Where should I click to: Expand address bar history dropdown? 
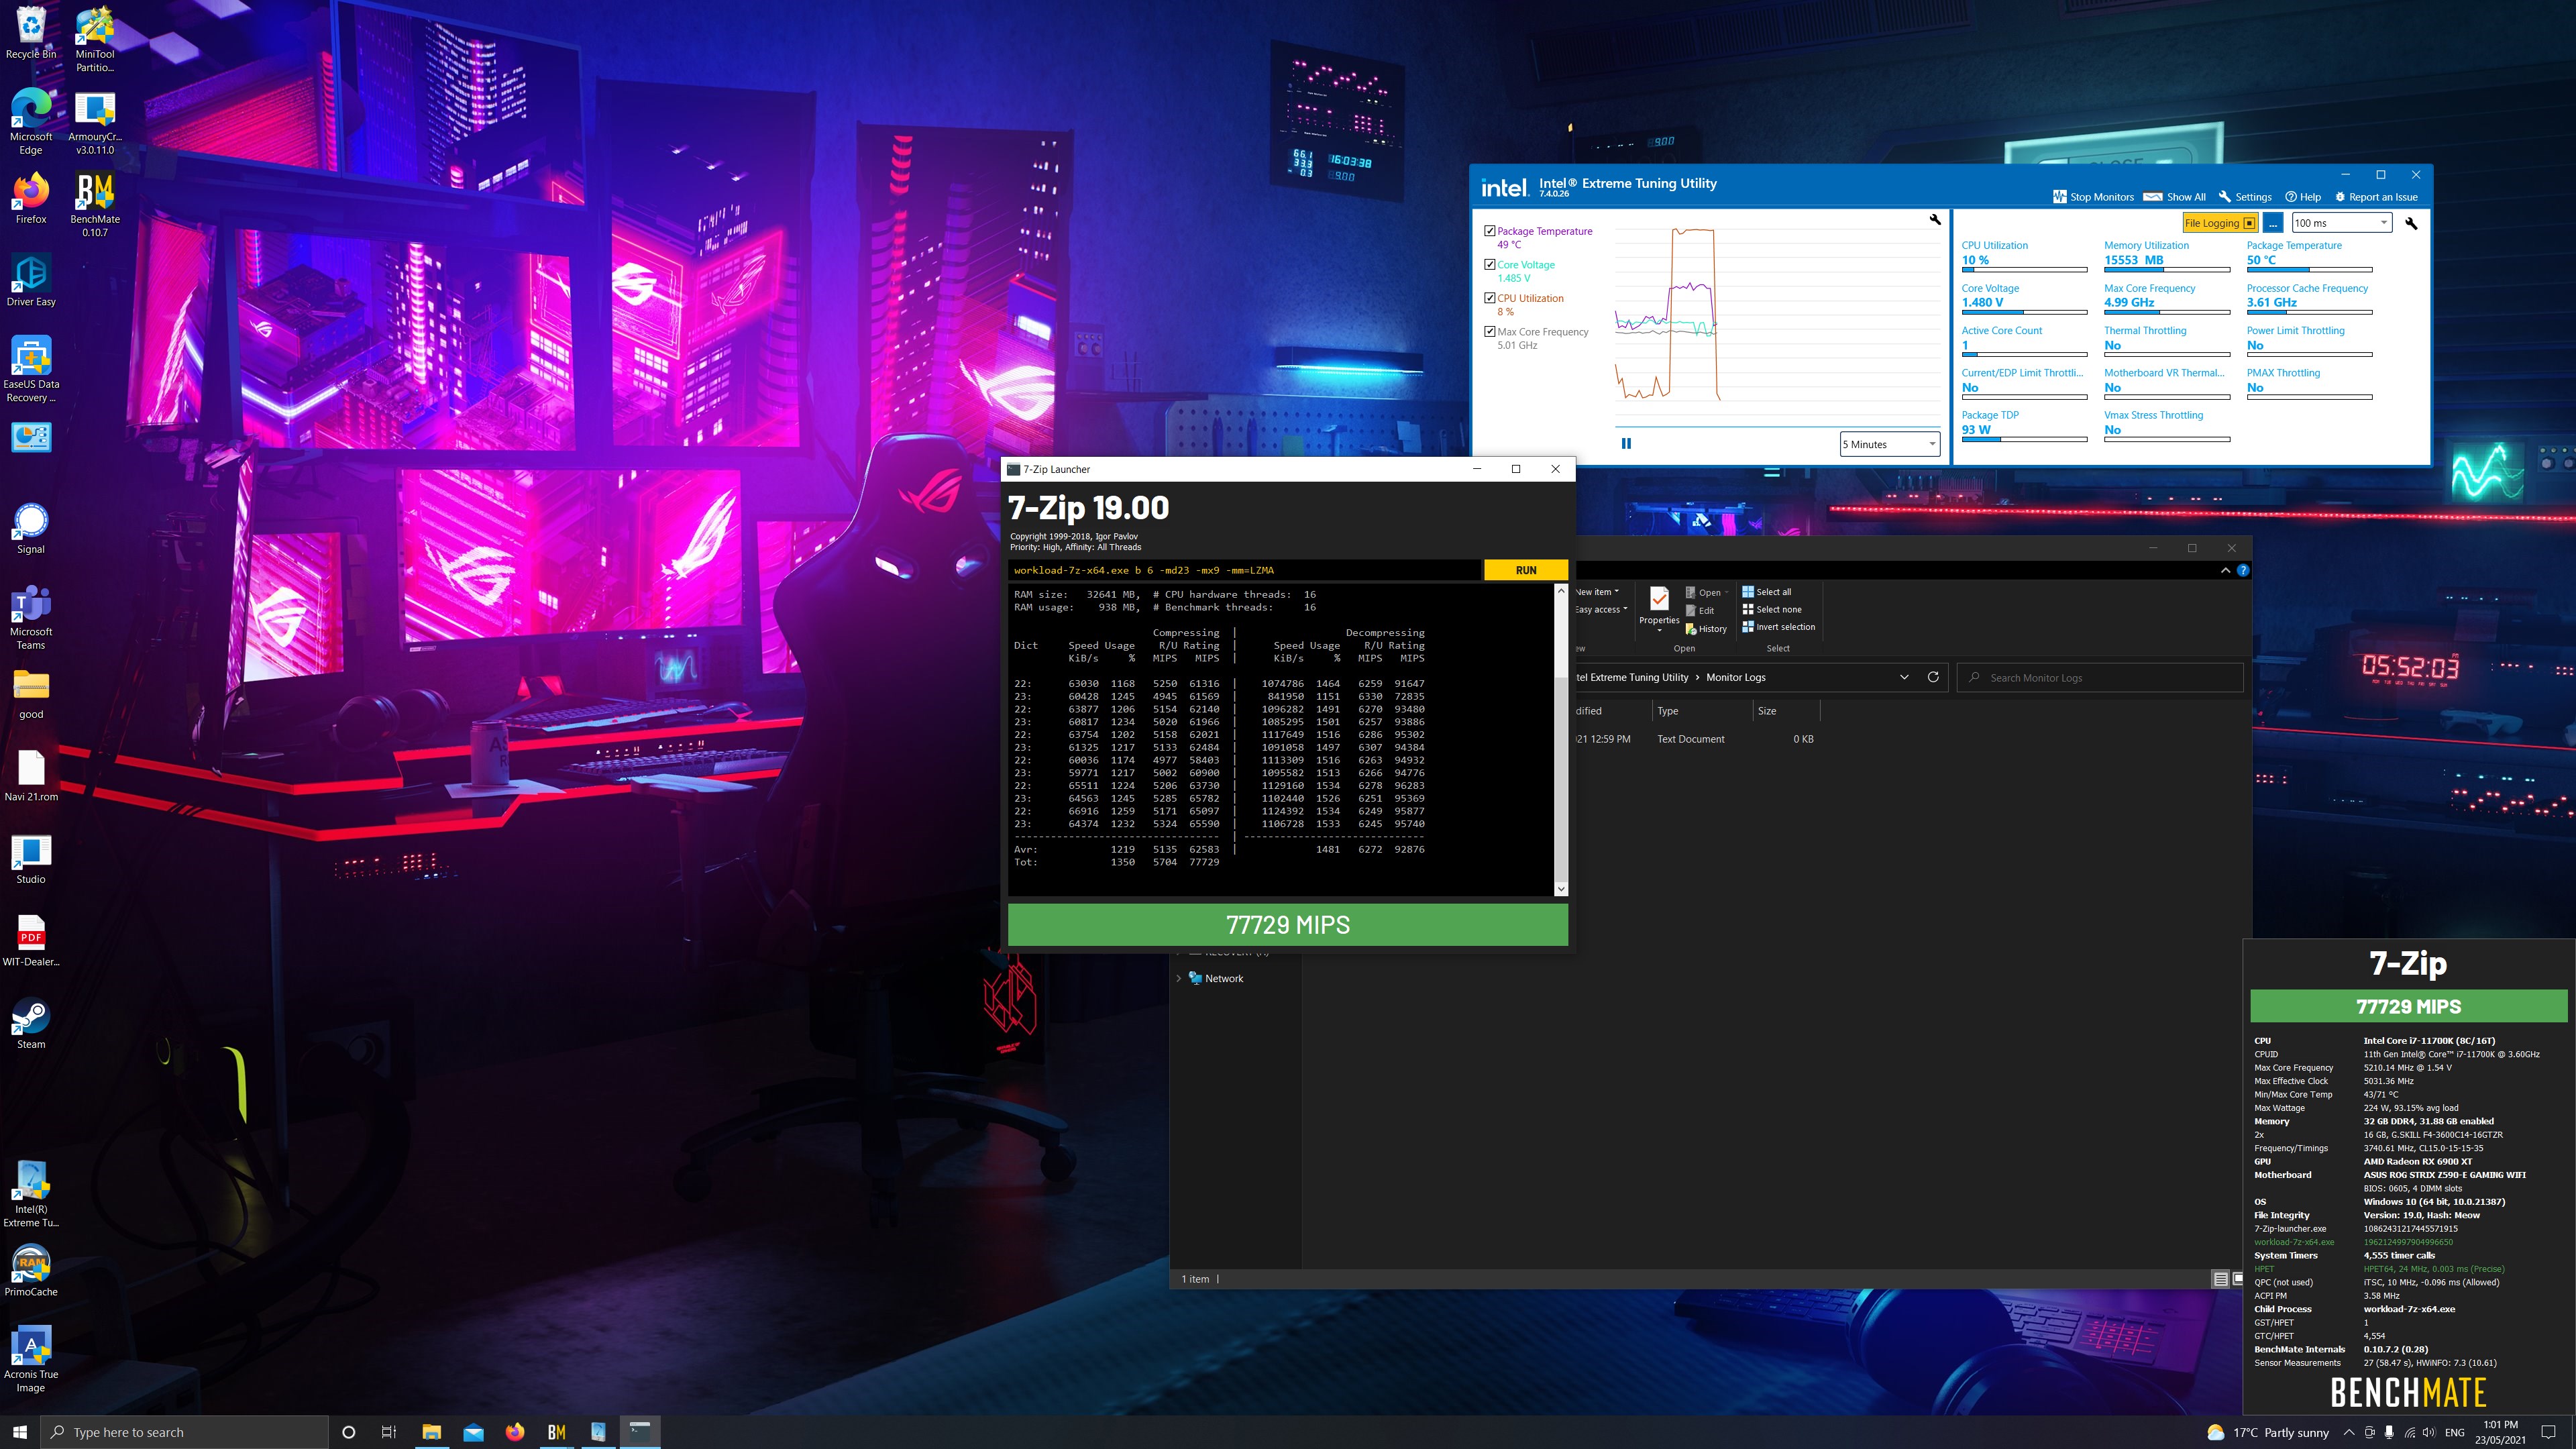coord(1903,677)
